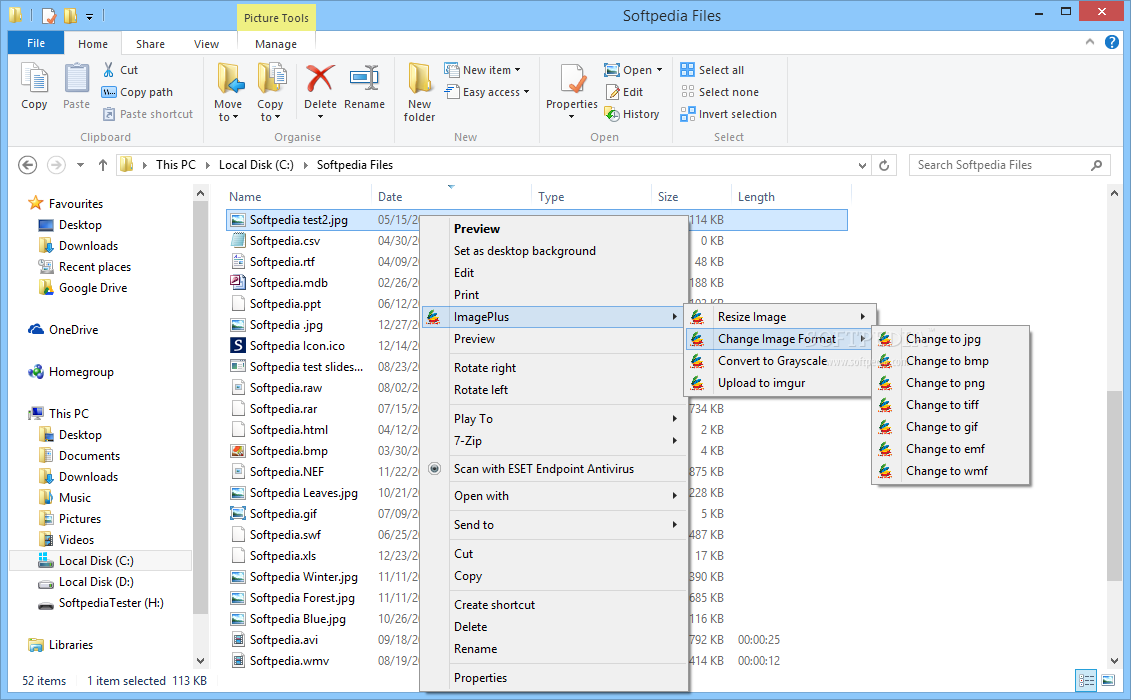
Task: Click the Paste clipboard icon
Action: [76, 78]
